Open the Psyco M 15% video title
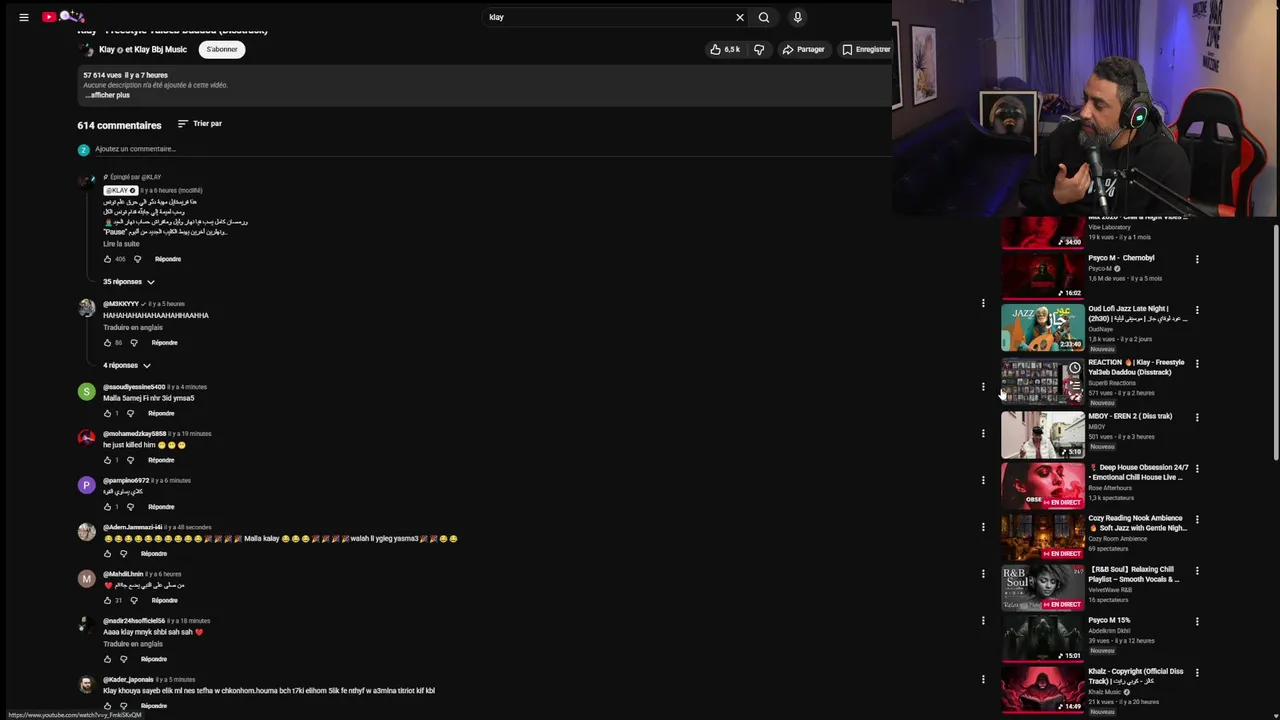The image size is (1280, 720). (1109, 620)
